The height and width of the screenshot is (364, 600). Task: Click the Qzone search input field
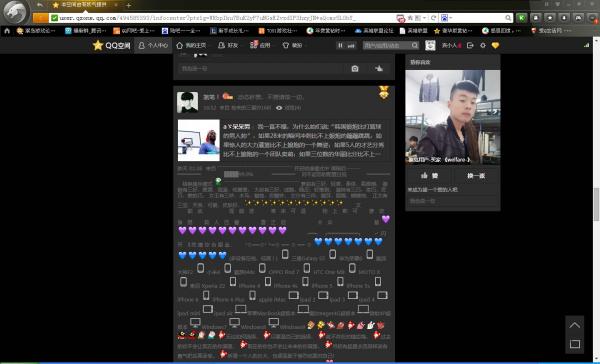(x=386, y=45)
